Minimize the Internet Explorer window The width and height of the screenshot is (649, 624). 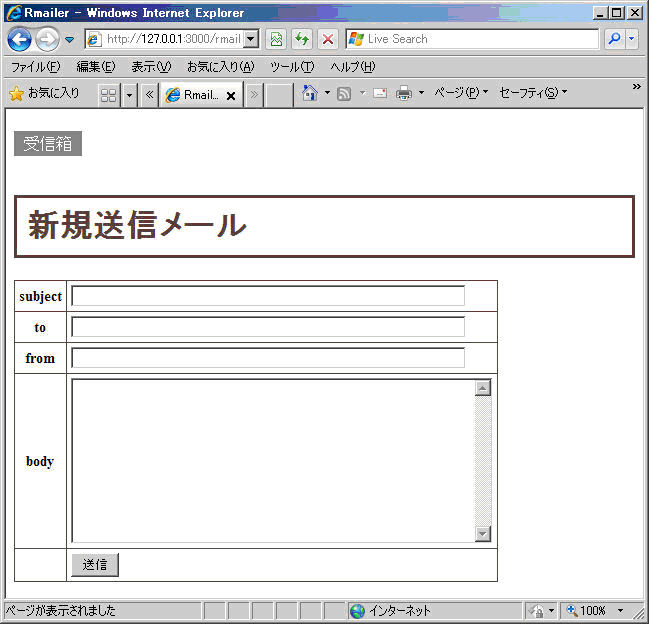(600, 13)
